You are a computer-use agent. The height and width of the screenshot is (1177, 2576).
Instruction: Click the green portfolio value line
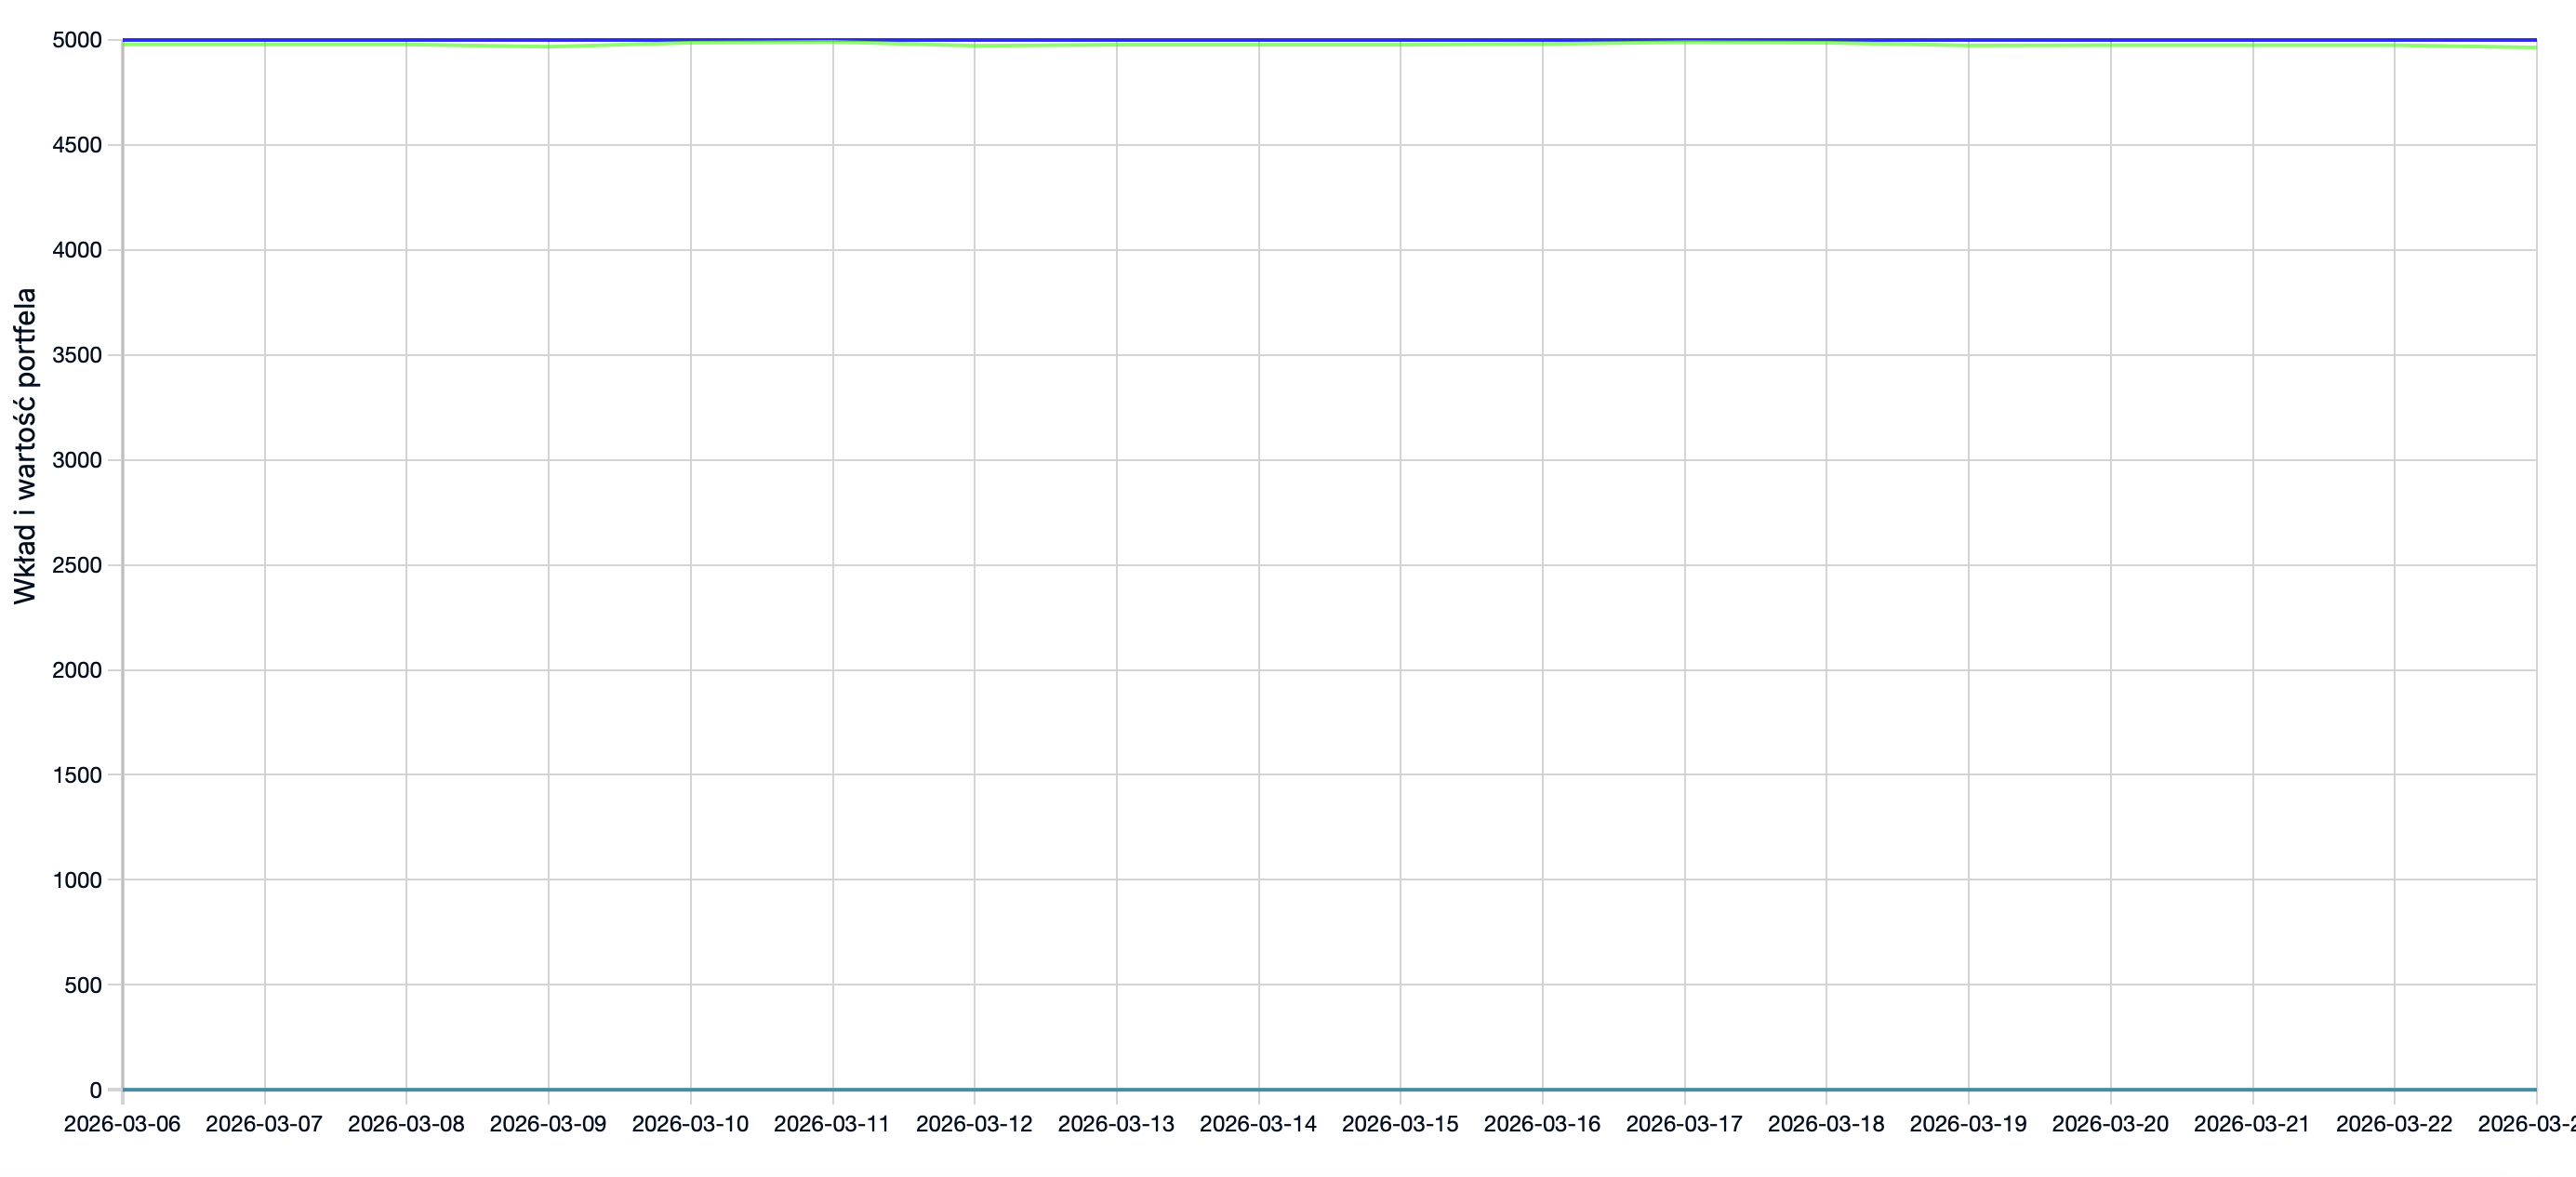tap(548, 47)
